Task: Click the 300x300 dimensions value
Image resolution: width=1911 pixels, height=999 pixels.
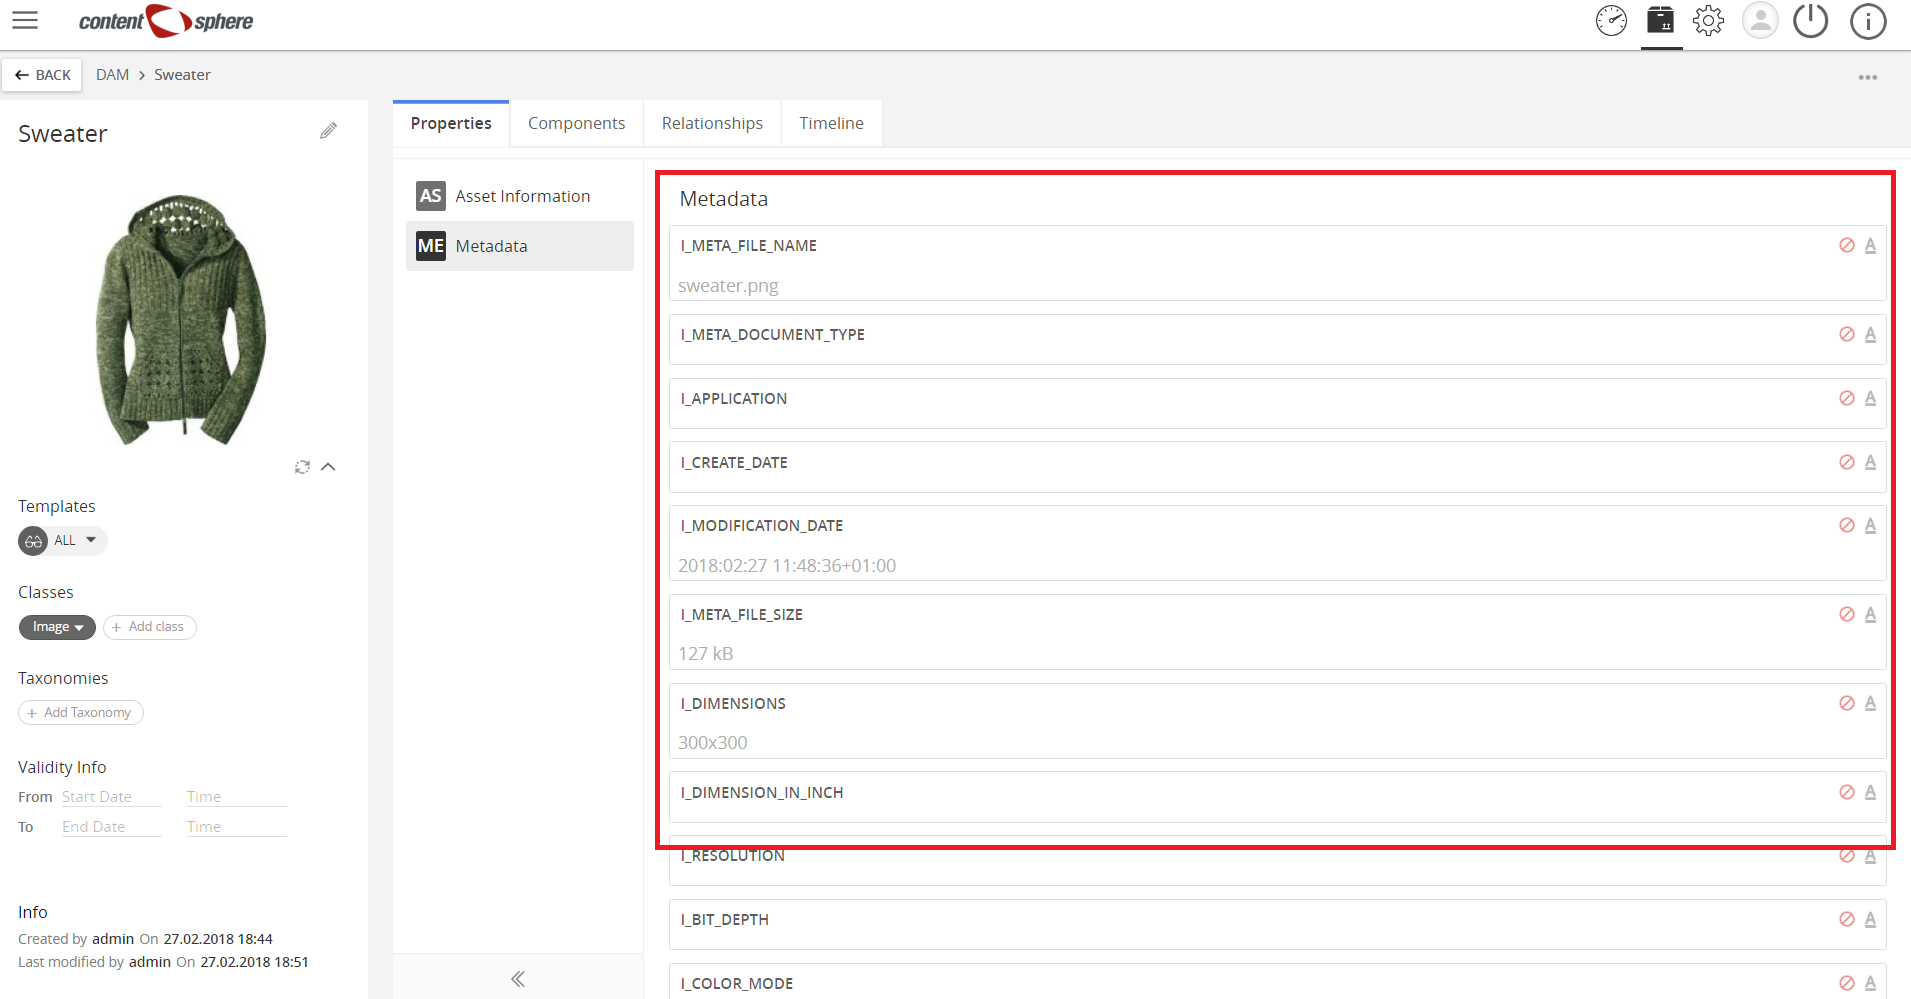Action: pyautogui.click(x=713, y=743)
